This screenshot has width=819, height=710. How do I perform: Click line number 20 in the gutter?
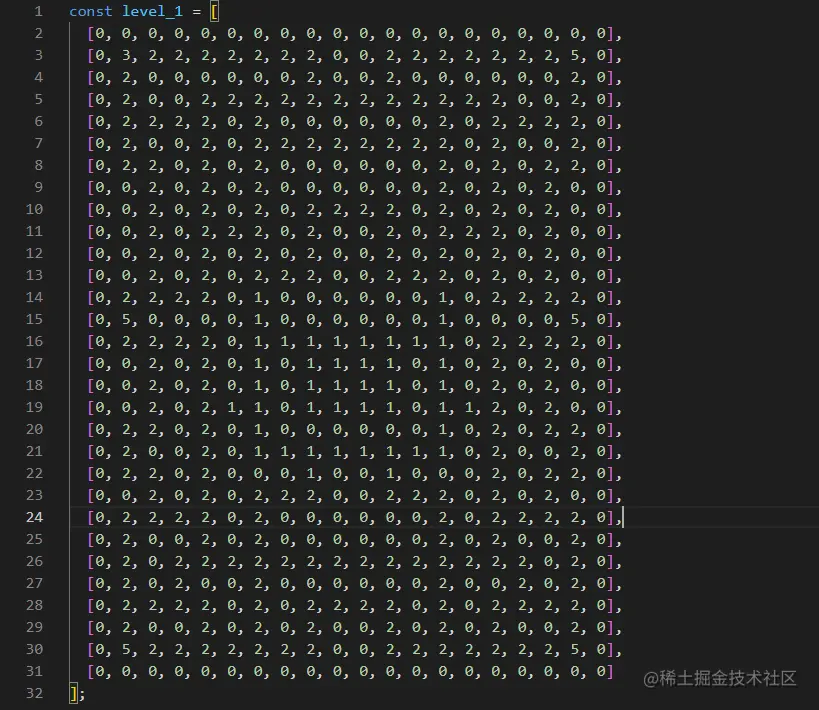click(x=34, y=429)
